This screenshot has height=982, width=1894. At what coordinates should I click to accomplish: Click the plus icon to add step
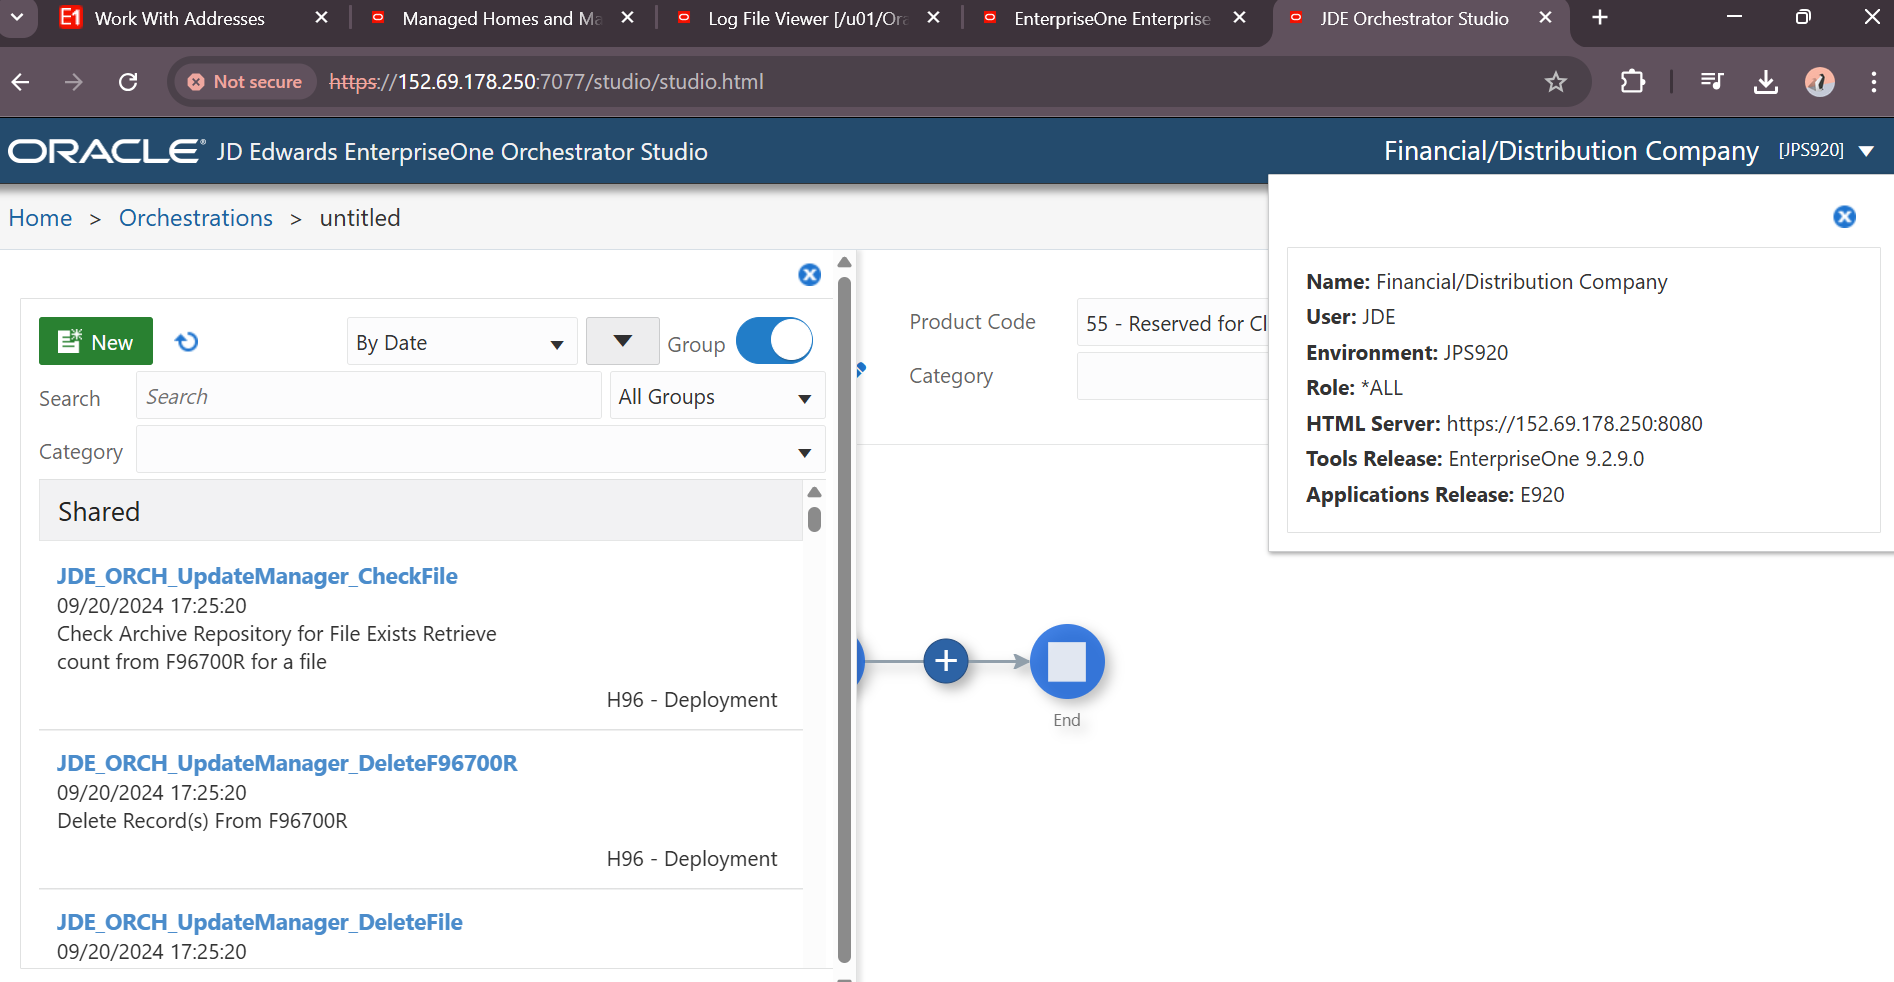pyautogui.click(x=945, y=661)
